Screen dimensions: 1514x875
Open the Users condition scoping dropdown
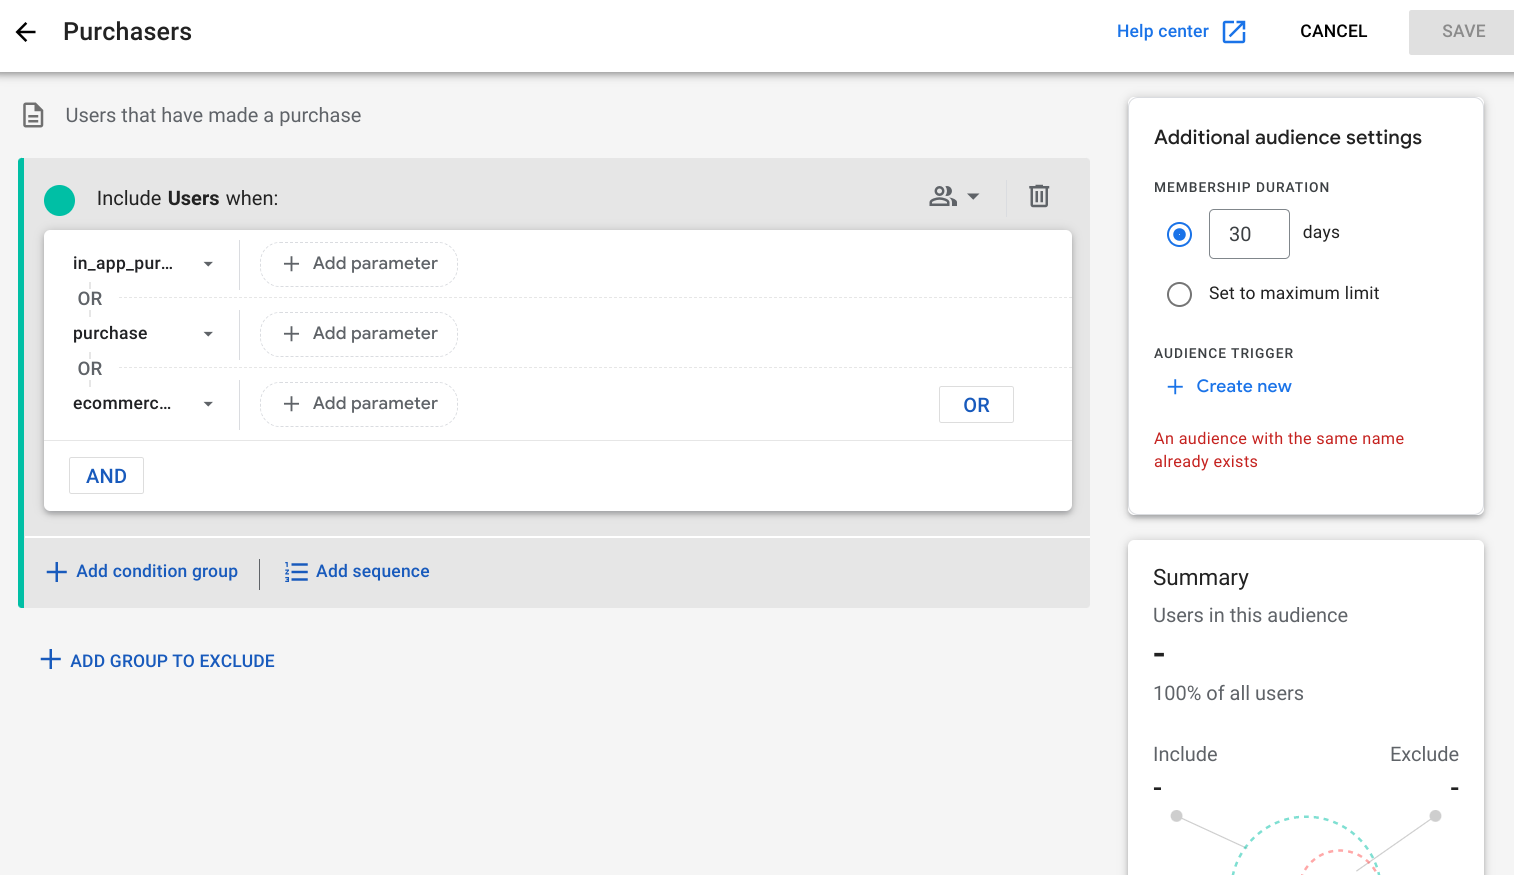coord(954,196)
